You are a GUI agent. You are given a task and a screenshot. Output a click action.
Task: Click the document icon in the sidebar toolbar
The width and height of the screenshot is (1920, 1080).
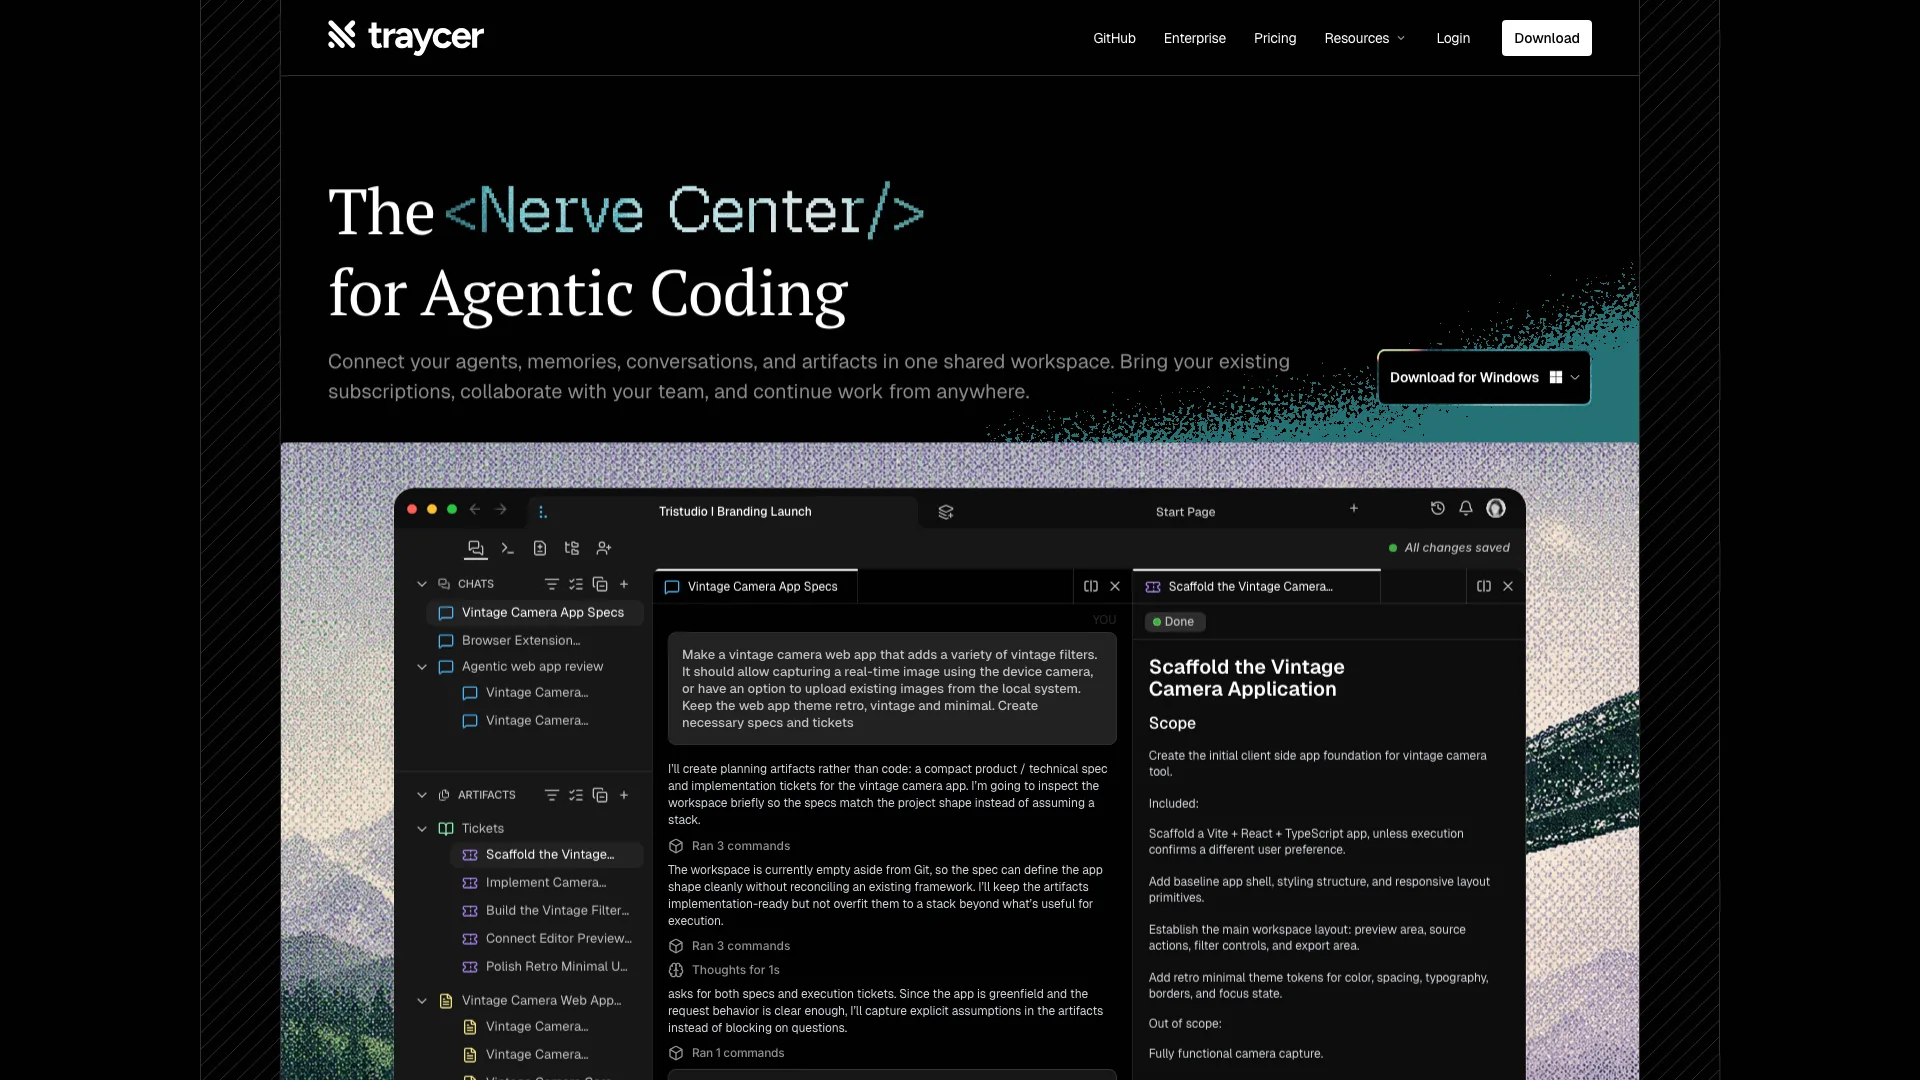tap(540, 548)
